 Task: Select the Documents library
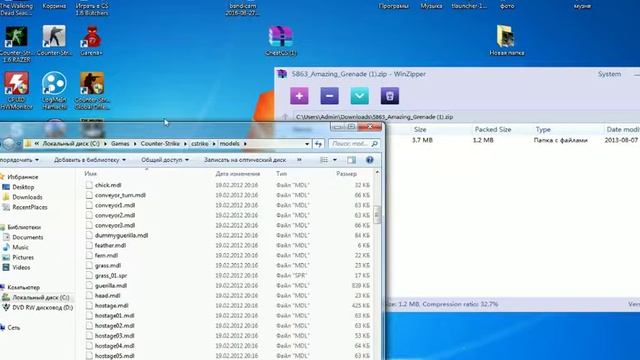[x=27, y=237]
